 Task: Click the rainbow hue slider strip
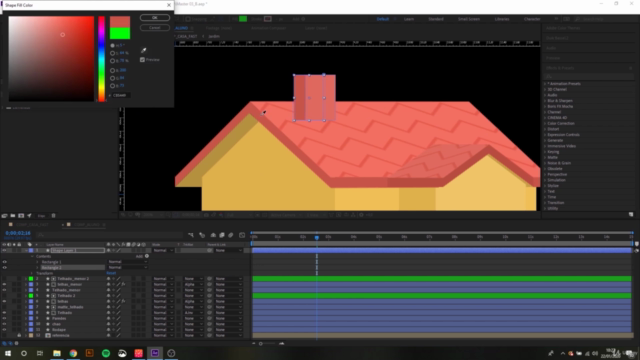click(102, 59)
